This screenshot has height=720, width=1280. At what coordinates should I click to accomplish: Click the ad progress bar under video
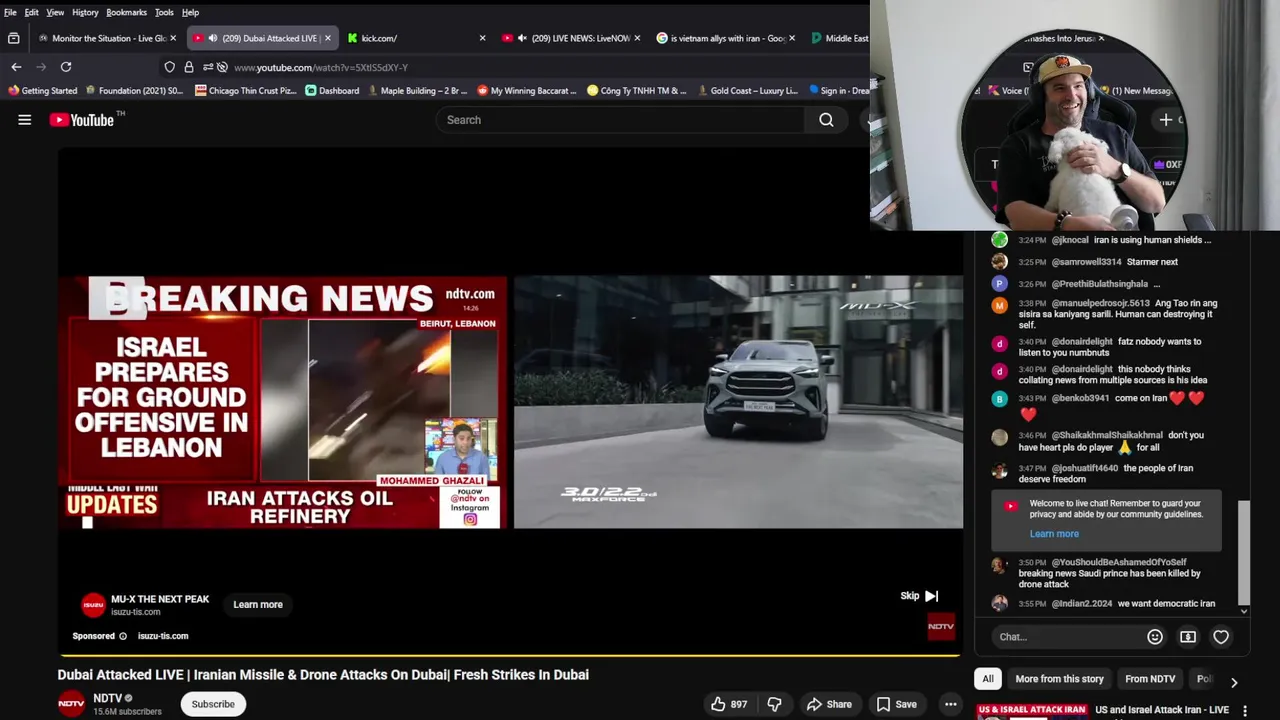point(508,656)
